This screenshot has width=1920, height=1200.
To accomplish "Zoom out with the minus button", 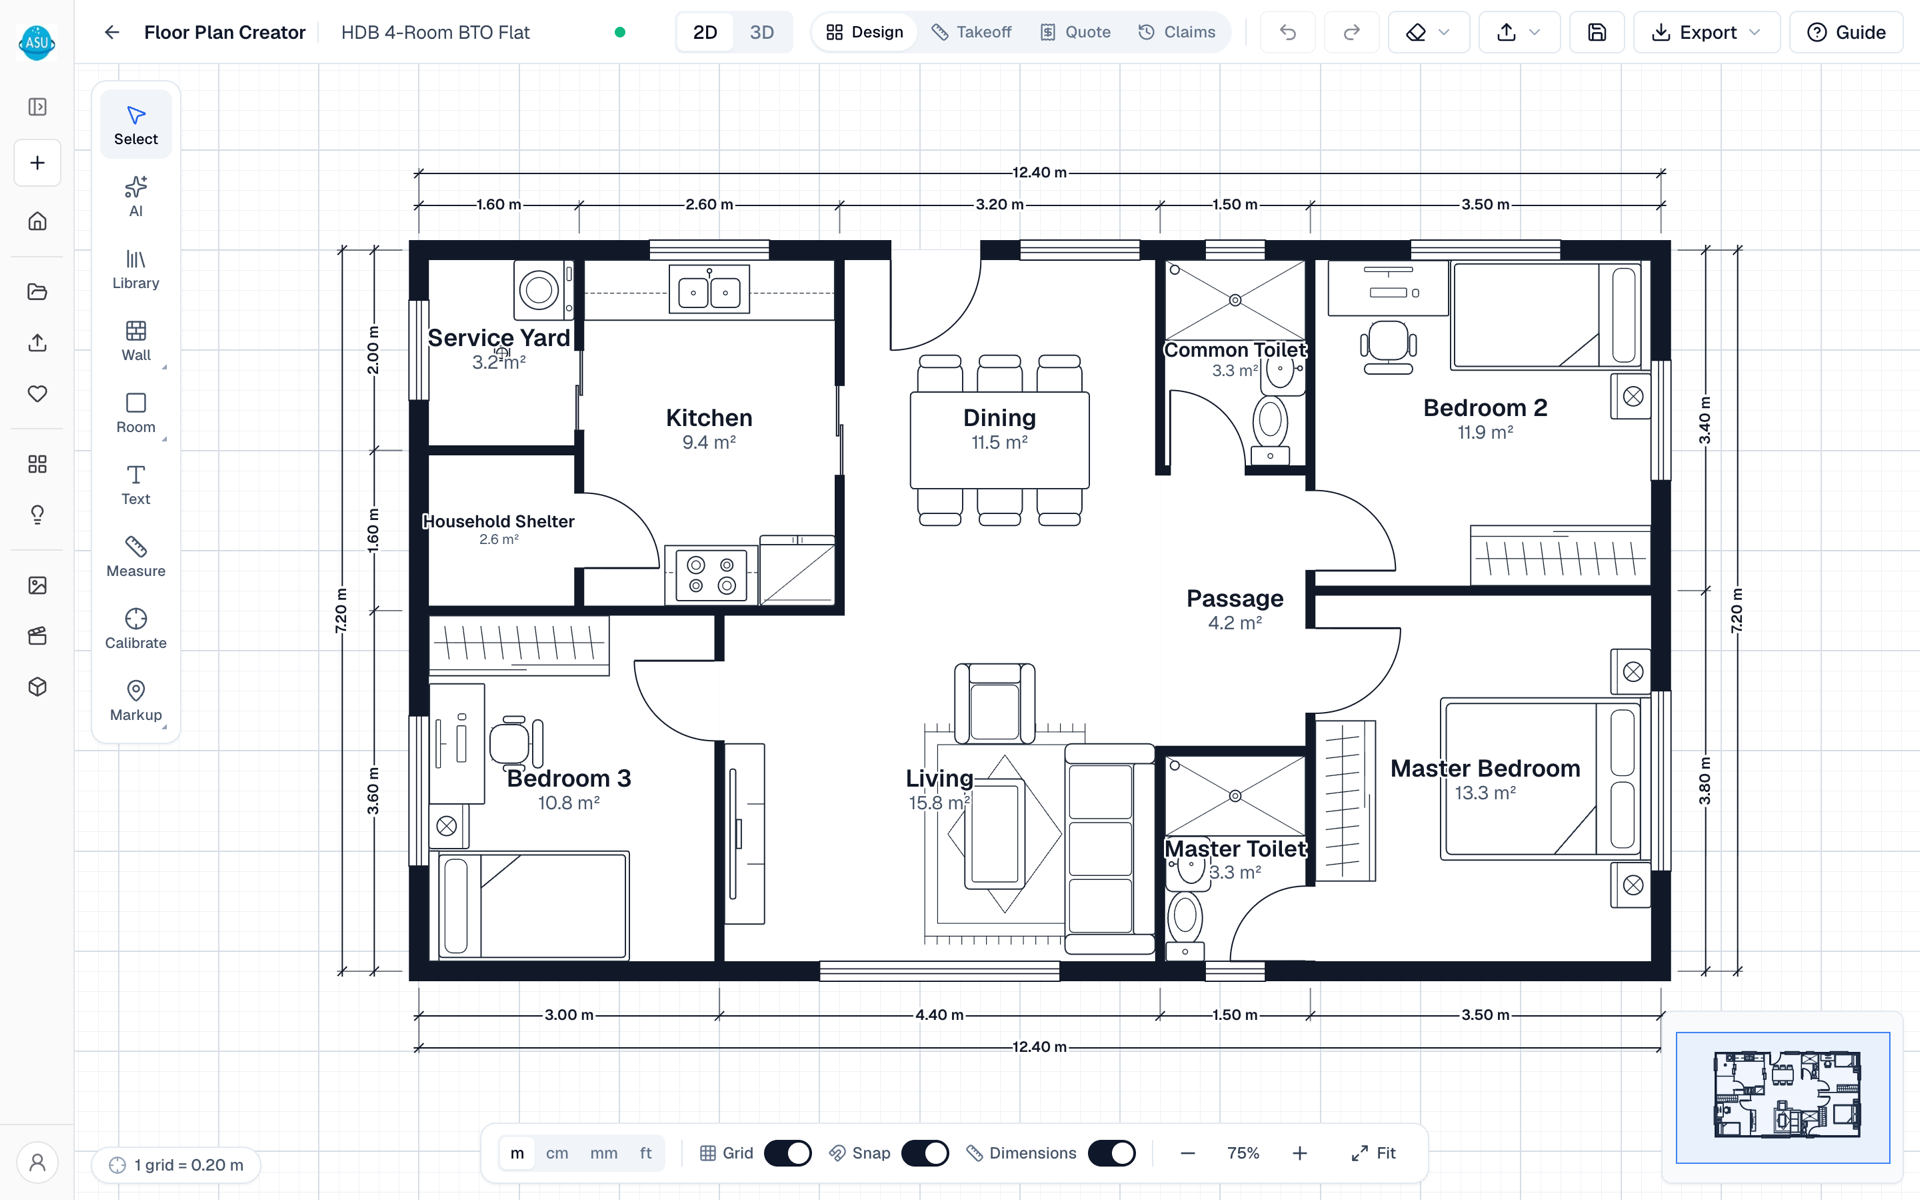I will [1187, 1153].
